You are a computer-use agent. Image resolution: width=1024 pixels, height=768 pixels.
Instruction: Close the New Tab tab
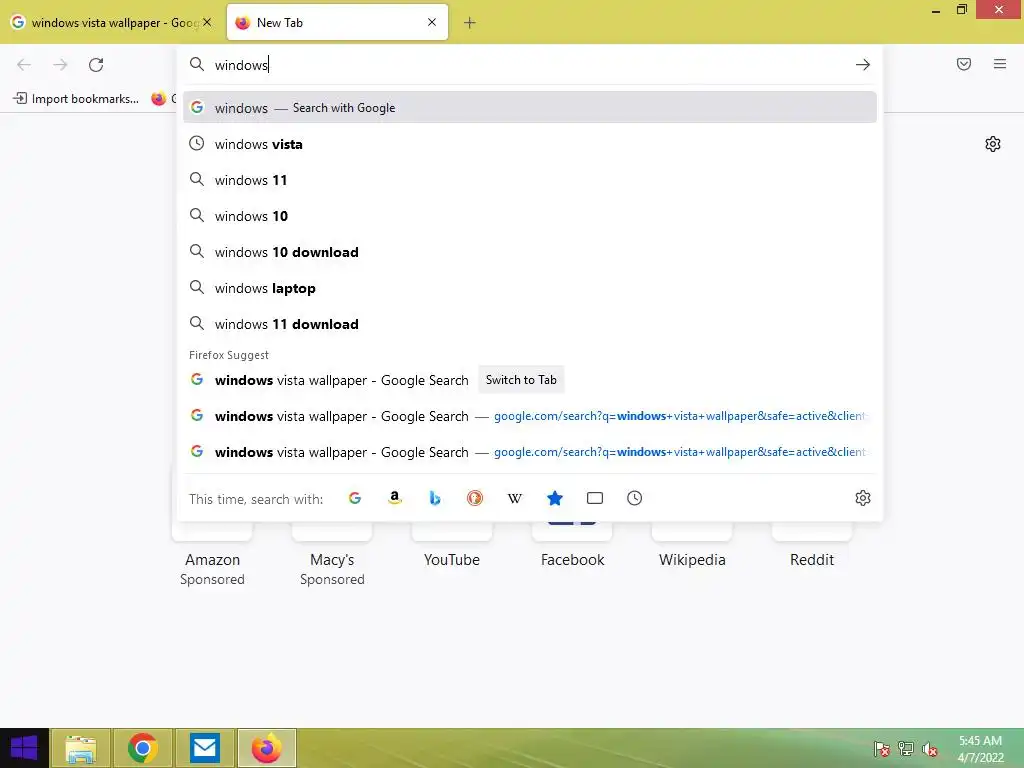click(x=432, y=22)
